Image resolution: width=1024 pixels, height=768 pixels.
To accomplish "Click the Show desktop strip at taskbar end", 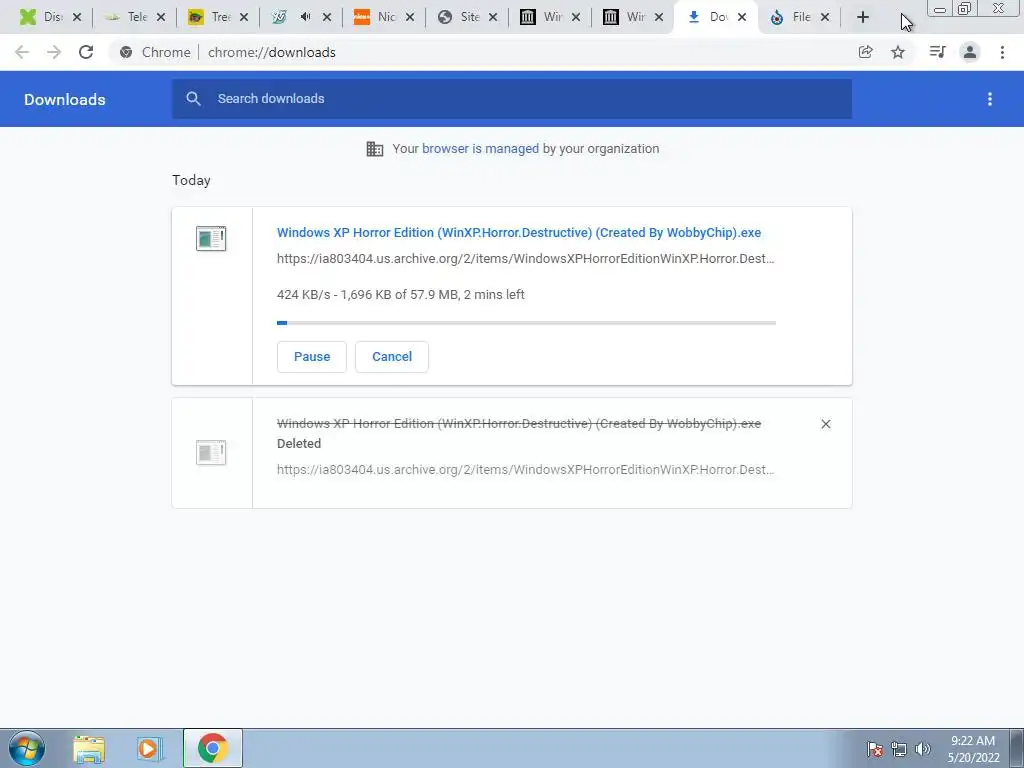I will 1017,748.
